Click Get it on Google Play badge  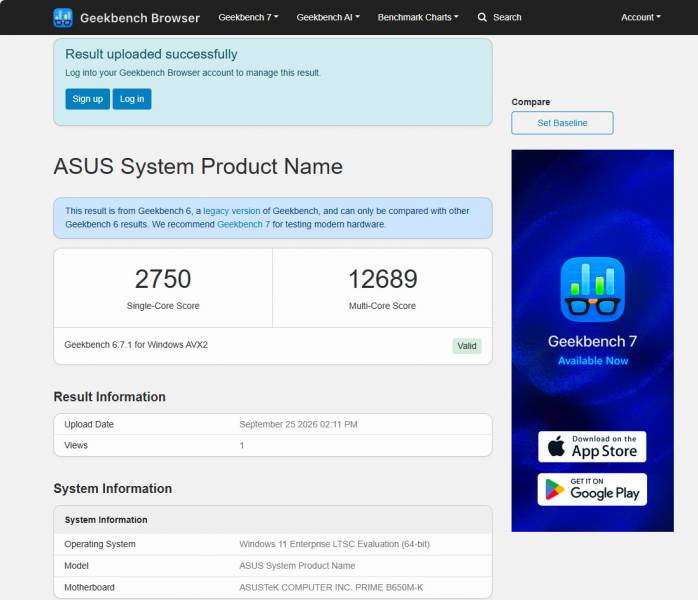tap(592, 489)
